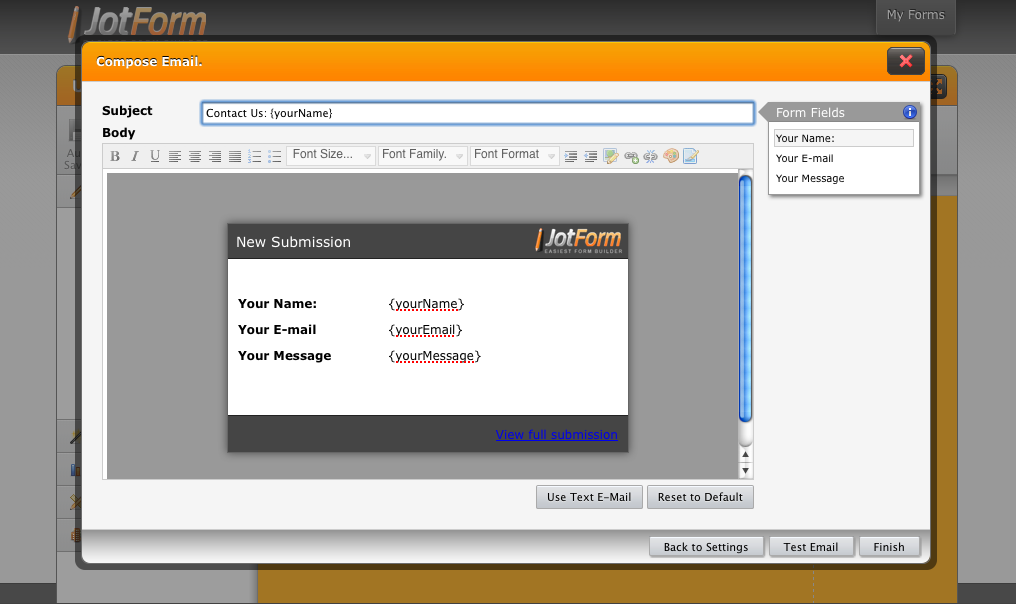Show the Form Fields info icon
Viewport: 1016px width, 604px height.
[910, 113]
